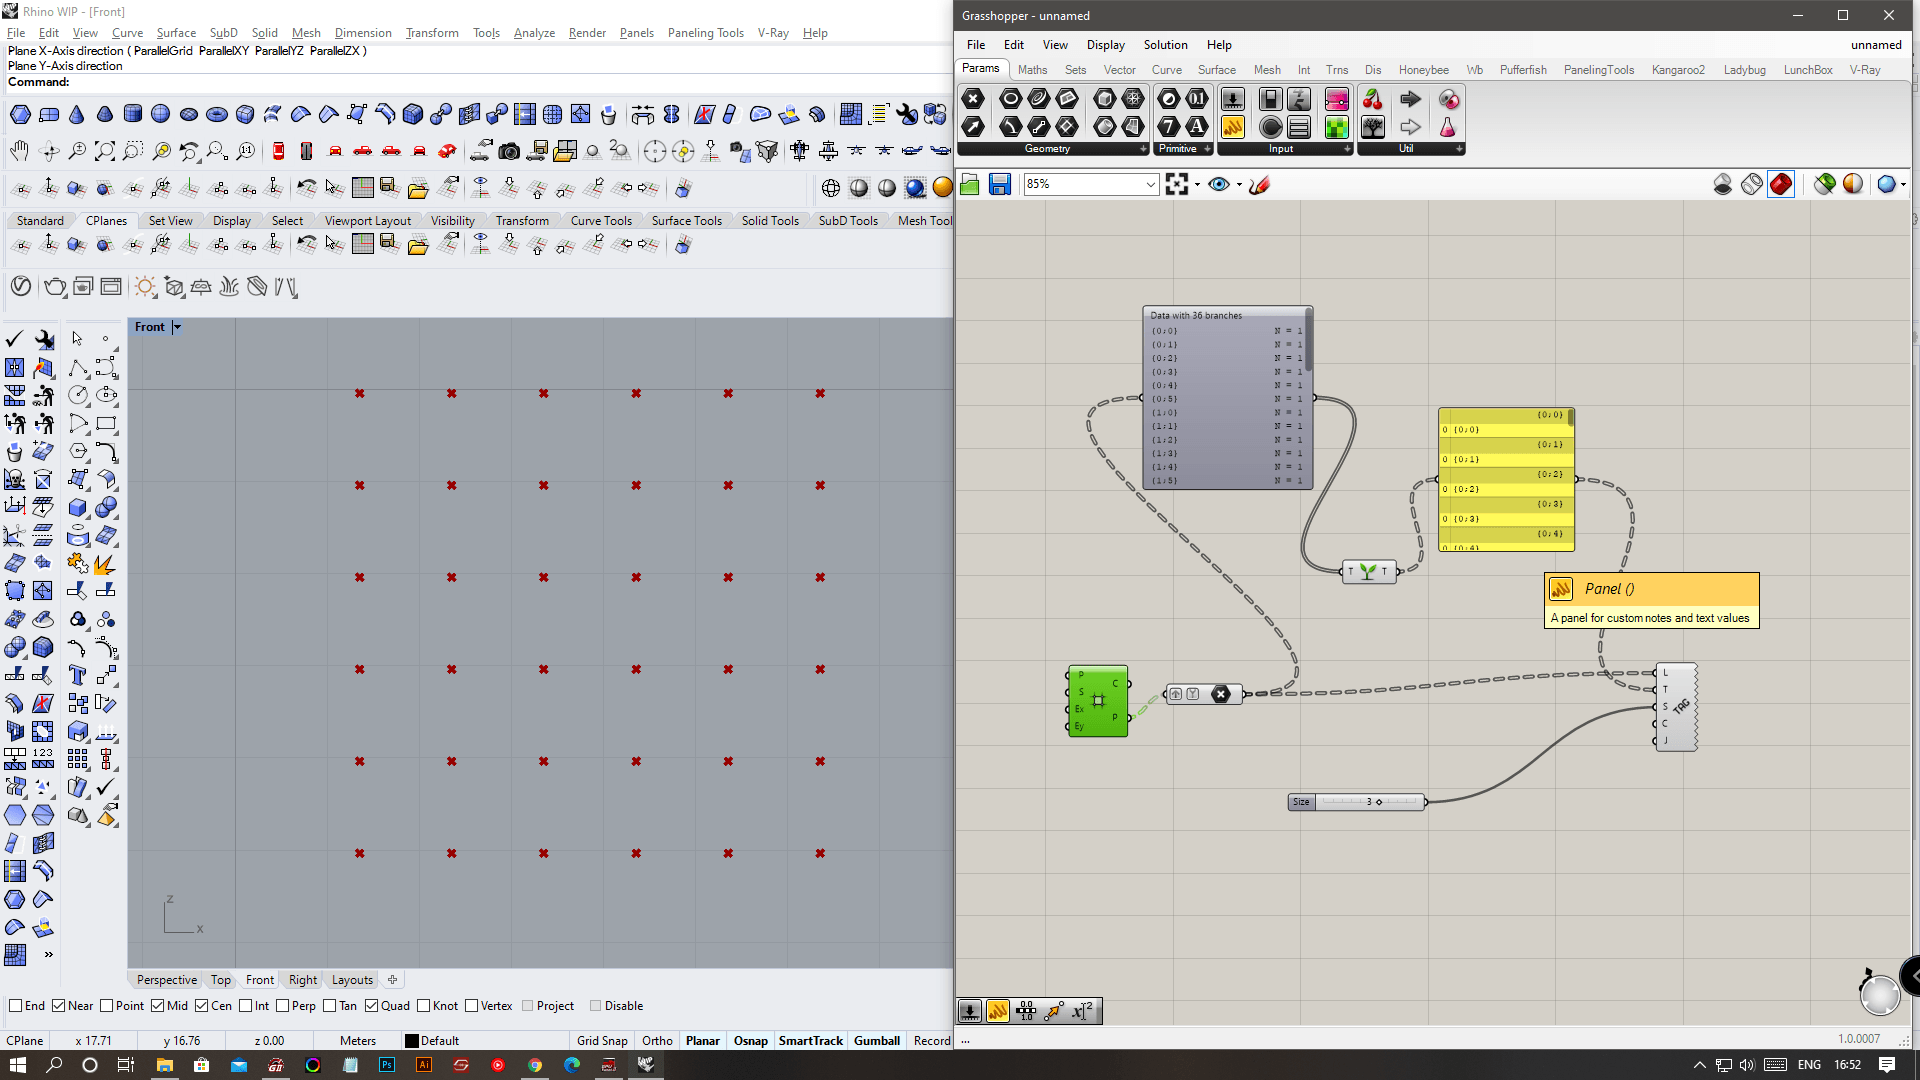Viewport: 1920px width, 1080px height.
Task: Enable the Point osnap checkbox
Action: click(x=107, y=1006)
